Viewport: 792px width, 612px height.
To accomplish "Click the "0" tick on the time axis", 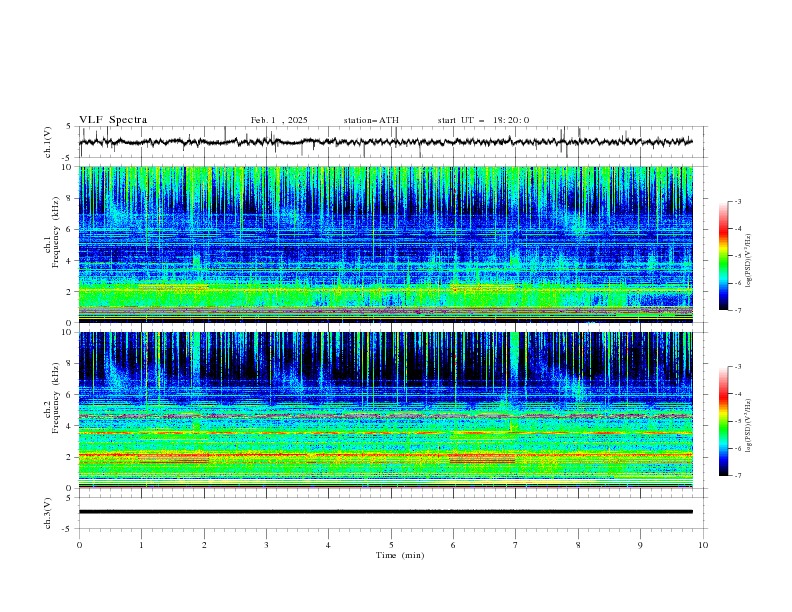I will click(79, 545).
